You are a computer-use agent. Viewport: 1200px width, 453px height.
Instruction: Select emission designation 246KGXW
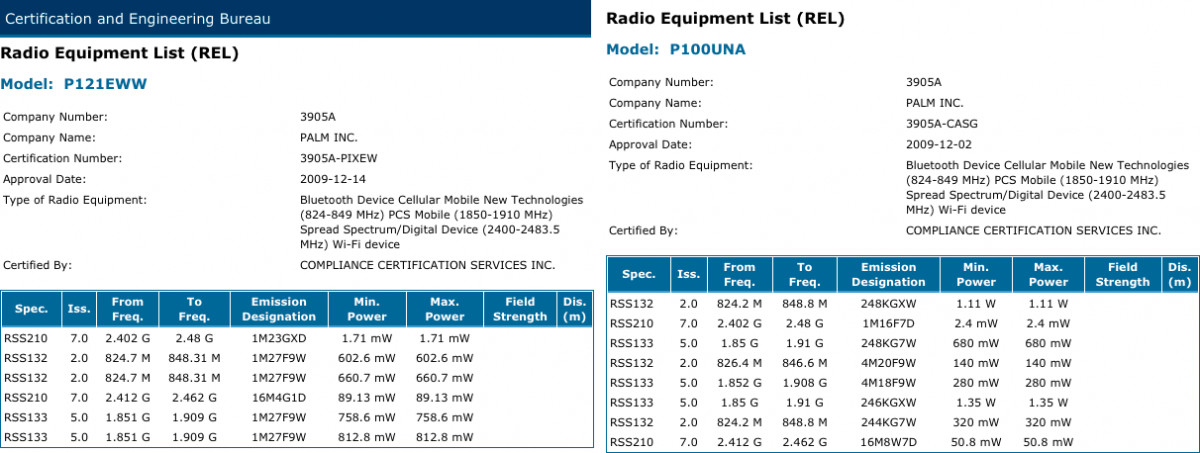click(x=888, y=402)
